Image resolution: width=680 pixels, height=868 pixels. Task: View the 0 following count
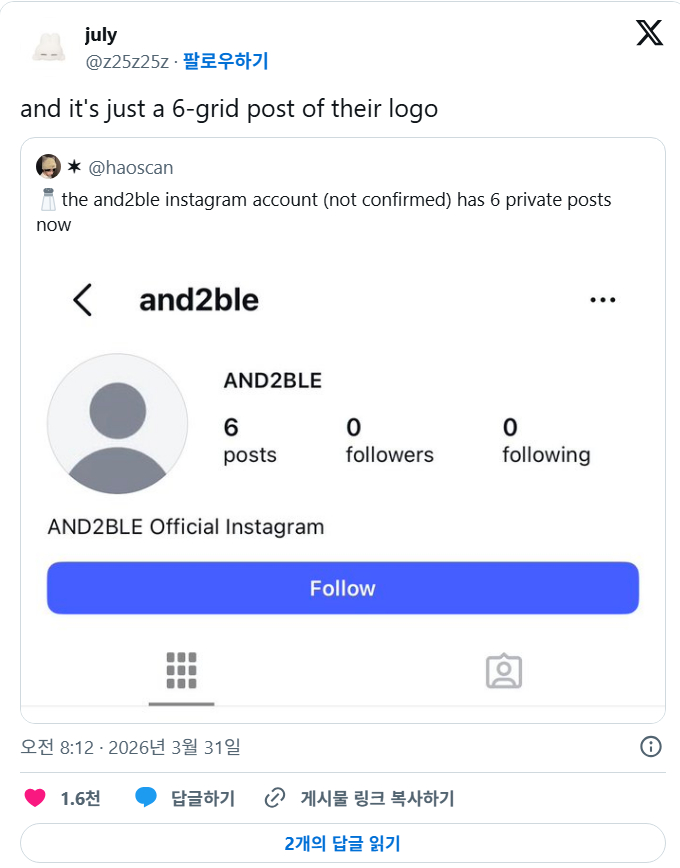547,440
